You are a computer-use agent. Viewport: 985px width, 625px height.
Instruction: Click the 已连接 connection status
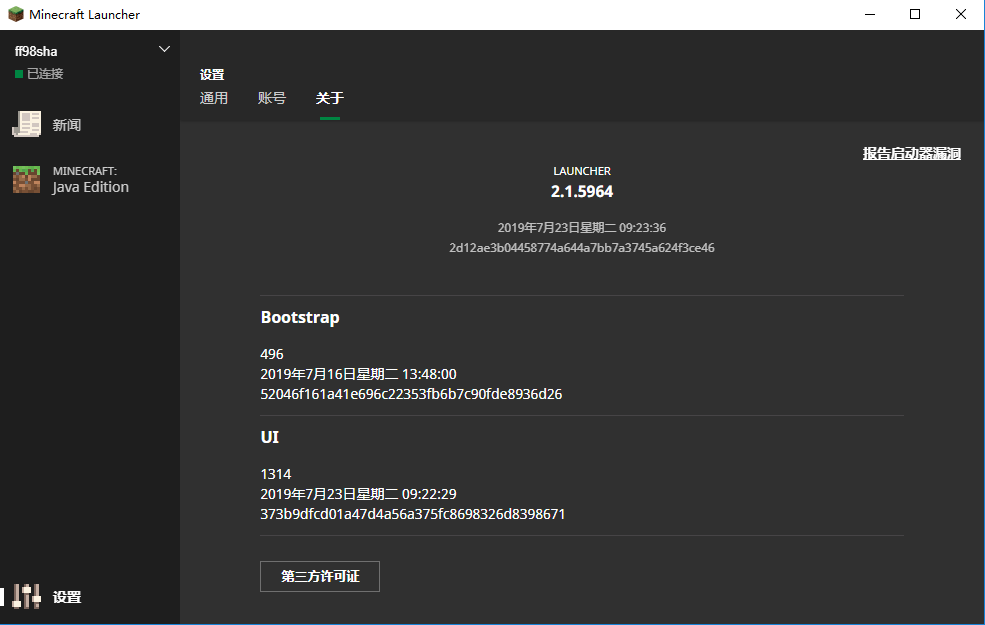(x=39, y=74)
